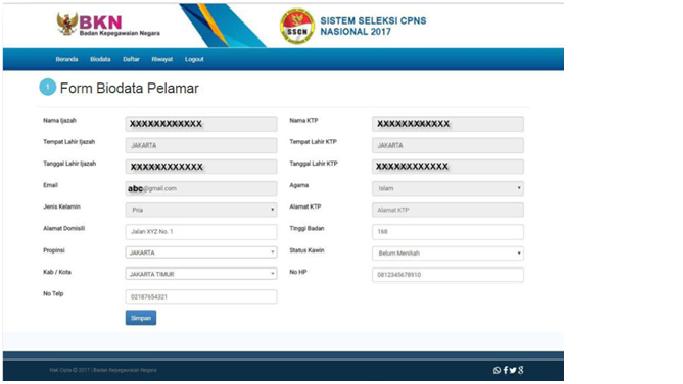Click the Agama label

point(299,185)
